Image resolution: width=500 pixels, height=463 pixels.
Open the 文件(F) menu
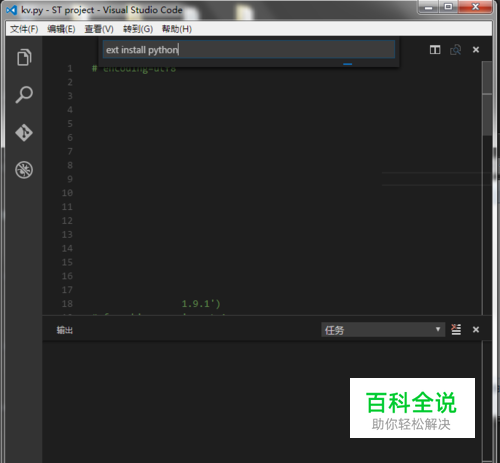[x=24, y=29]
